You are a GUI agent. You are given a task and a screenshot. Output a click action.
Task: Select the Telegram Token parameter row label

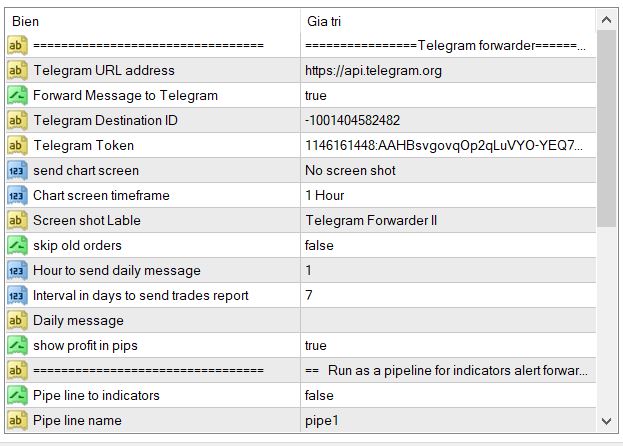pos(83,146)
